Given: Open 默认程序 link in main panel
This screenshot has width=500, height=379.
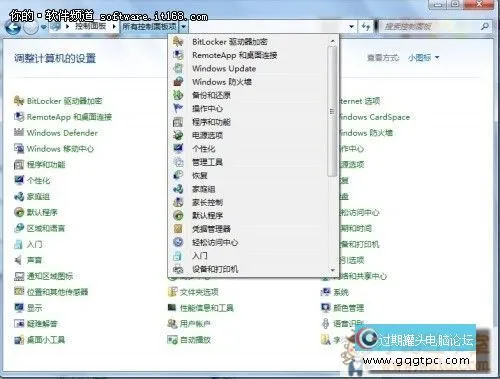Looking at the screenshot, I should [42, 212].
